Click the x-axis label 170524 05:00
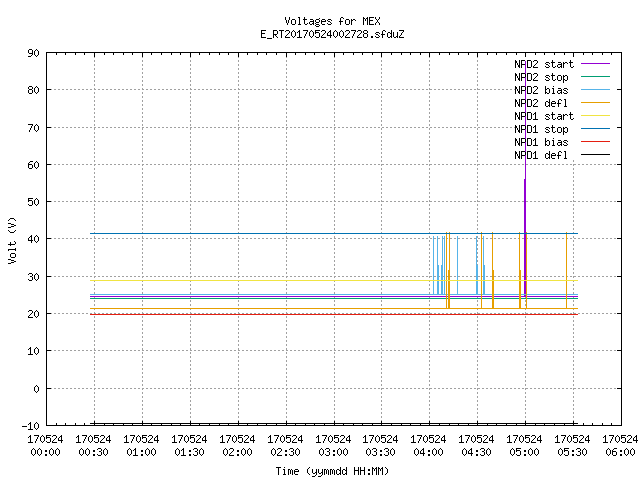The width and height of the screenshot is (640, 480). tap(524, 446)
